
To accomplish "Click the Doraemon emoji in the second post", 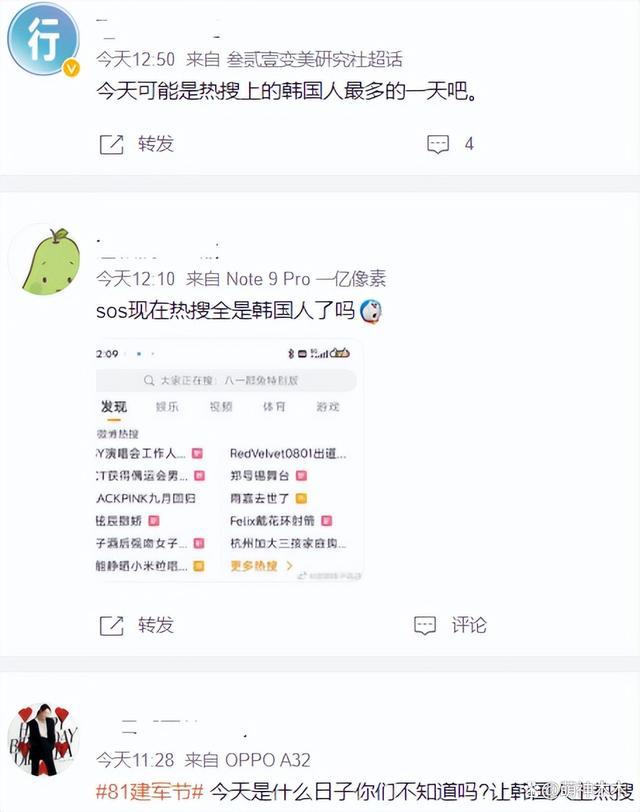I will pyautogui.click(x=370, y=311).
